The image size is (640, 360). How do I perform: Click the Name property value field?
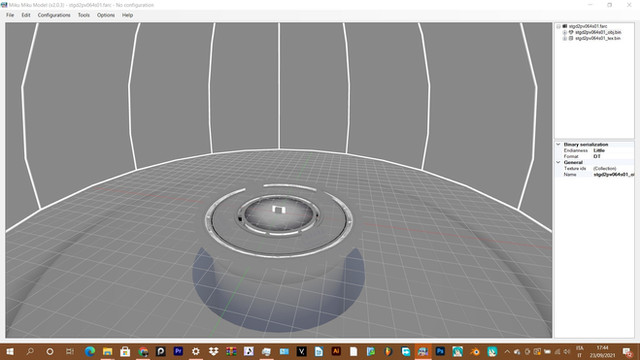[x=613, y=175]
